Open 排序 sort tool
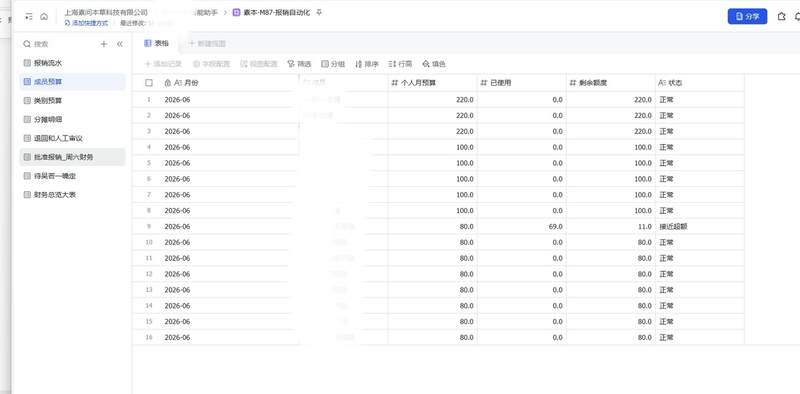This screenshot has height=394, width=800. pyautogui.click(x=367, y=64)
